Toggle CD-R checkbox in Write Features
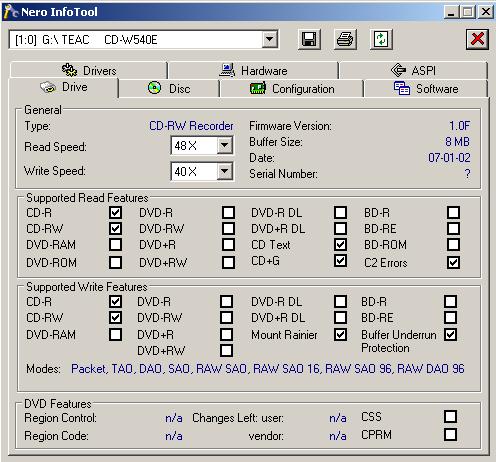The width and height of the screenshot is (496, 462). pos(115,301)
